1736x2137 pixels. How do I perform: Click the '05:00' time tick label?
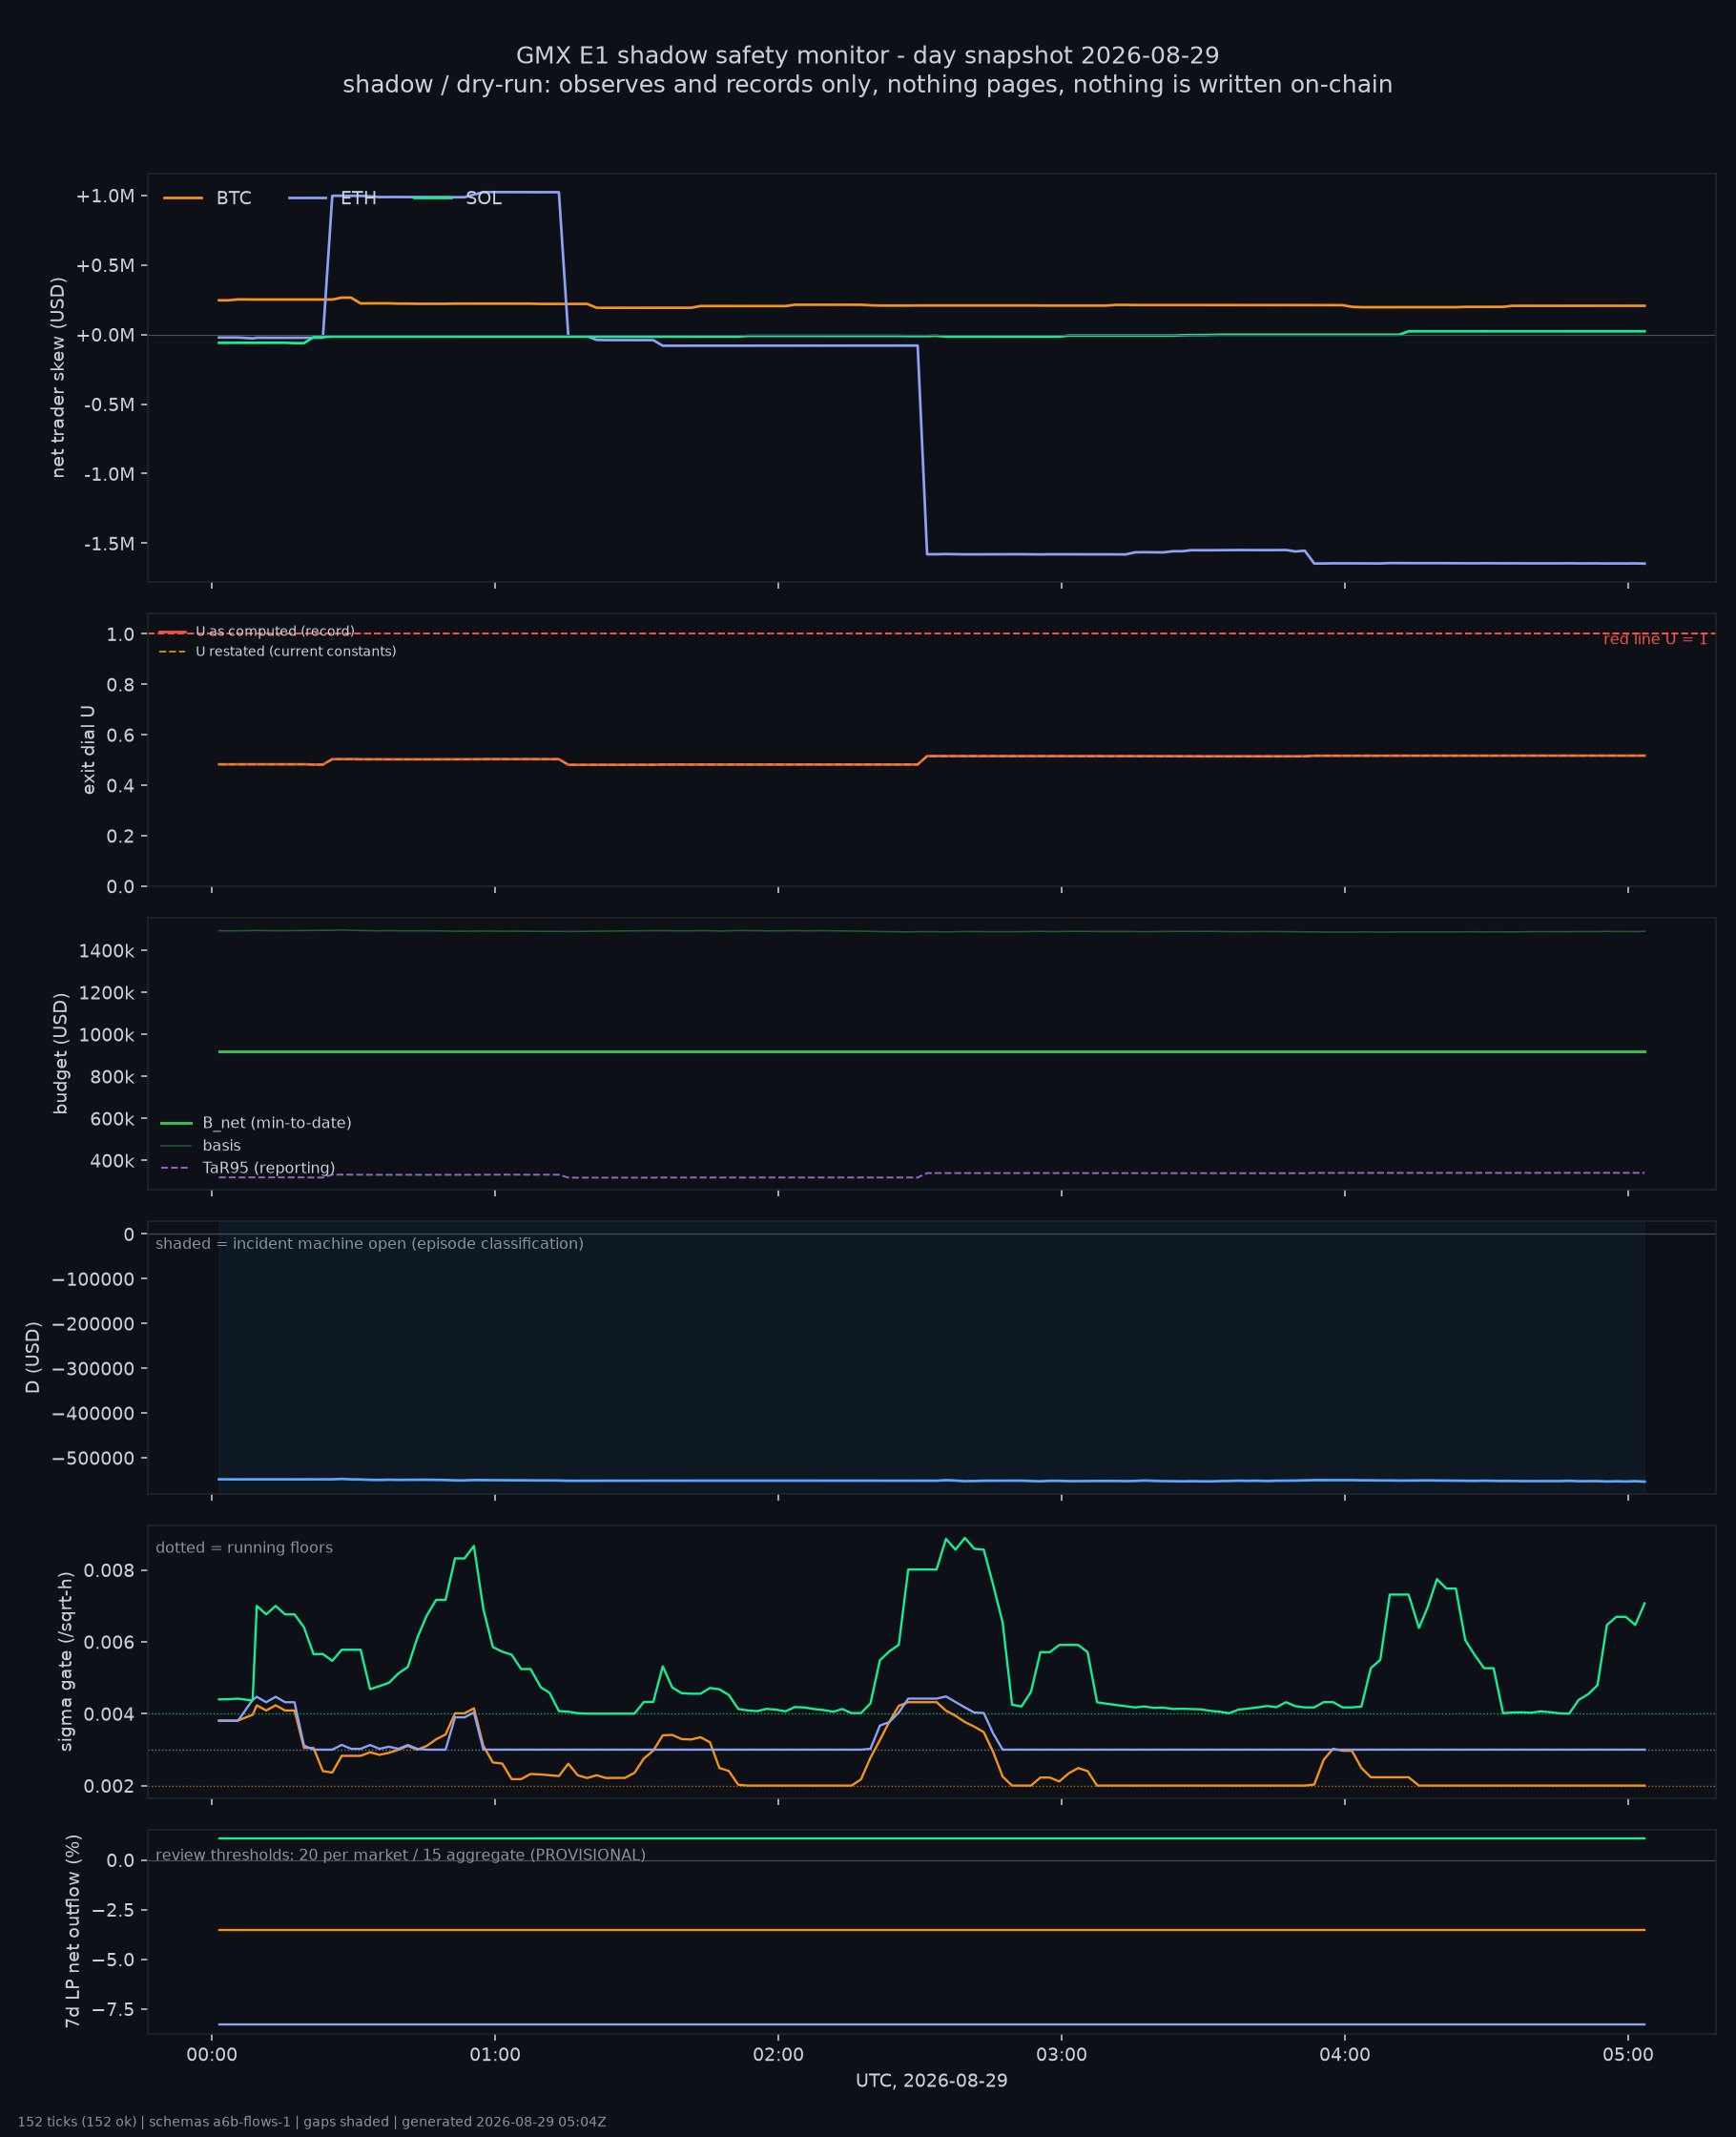click(1628, 2055)
